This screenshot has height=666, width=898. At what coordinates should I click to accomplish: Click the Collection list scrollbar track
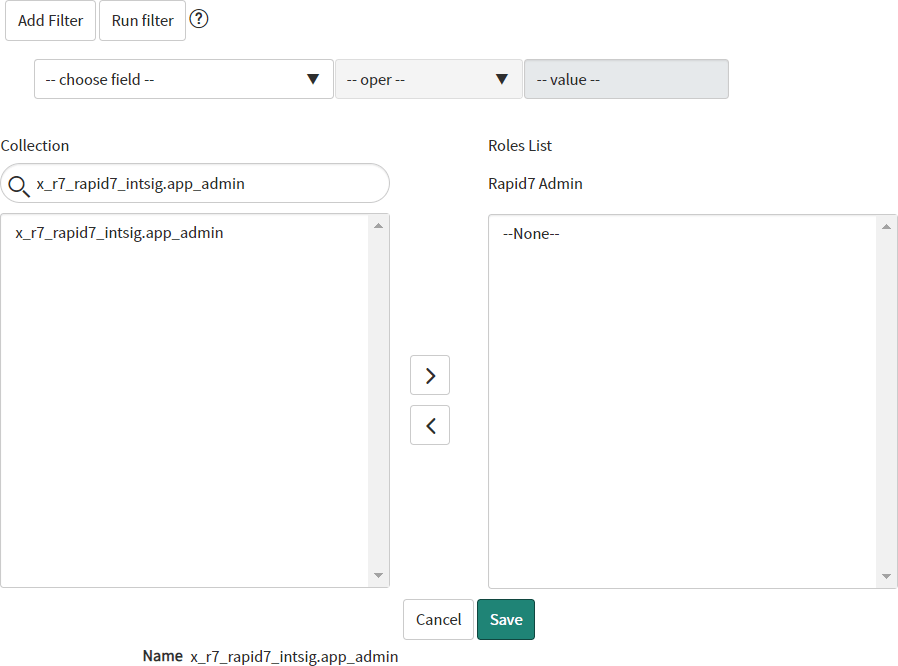[x=378, y=400]
